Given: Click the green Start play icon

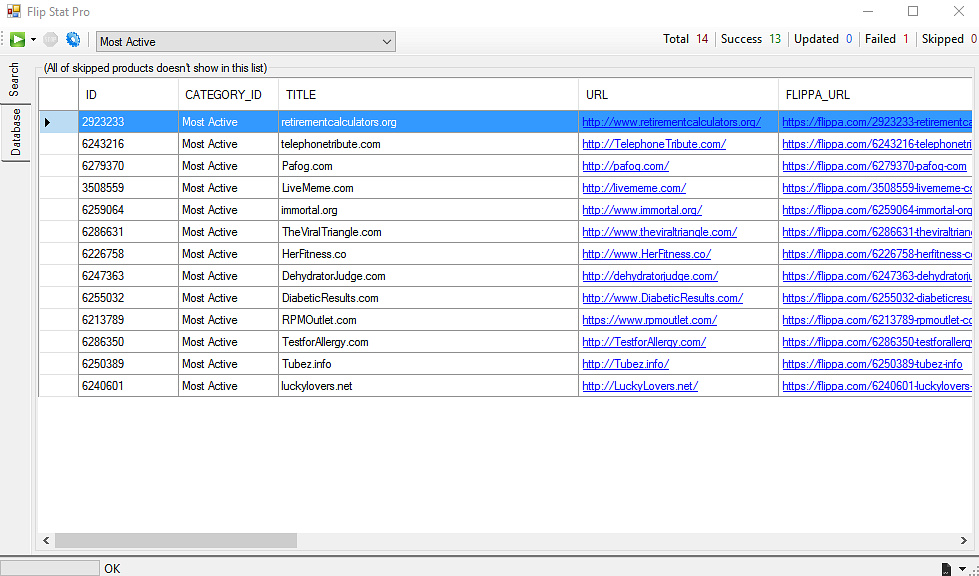Looking at the screenshot, I should 17,40.
